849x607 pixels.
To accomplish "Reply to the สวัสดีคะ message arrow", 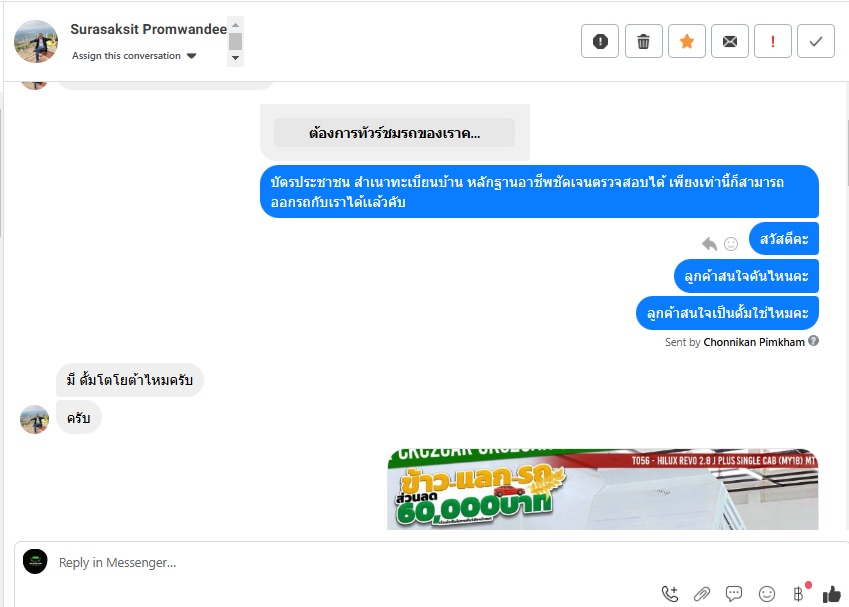I will click(x=709, y=244).
